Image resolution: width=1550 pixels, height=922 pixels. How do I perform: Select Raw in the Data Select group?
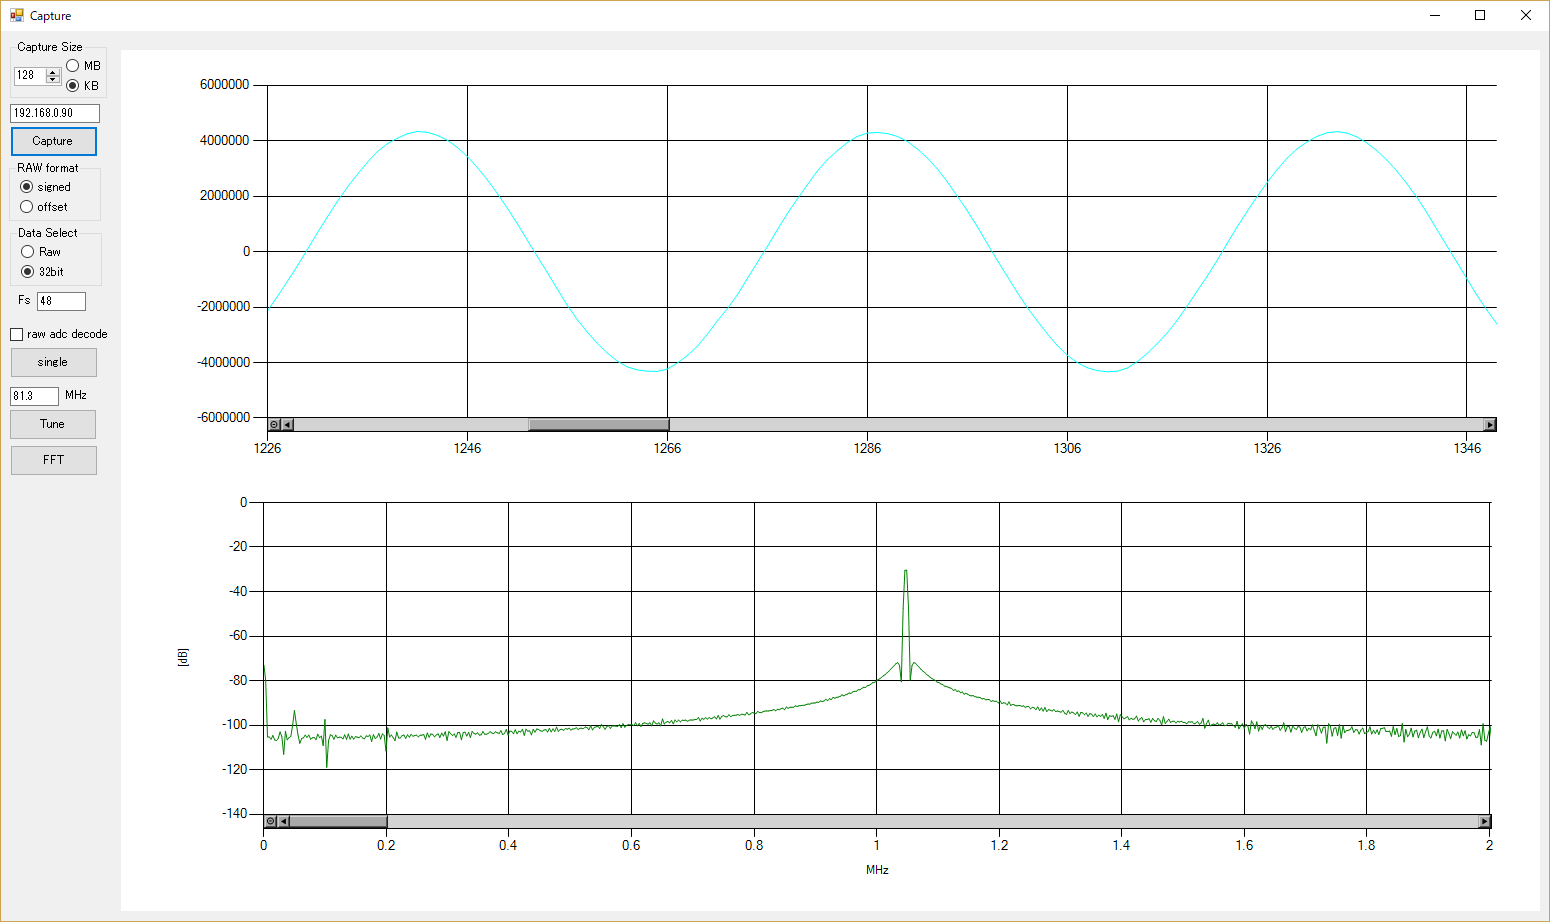tap(27, 251)
